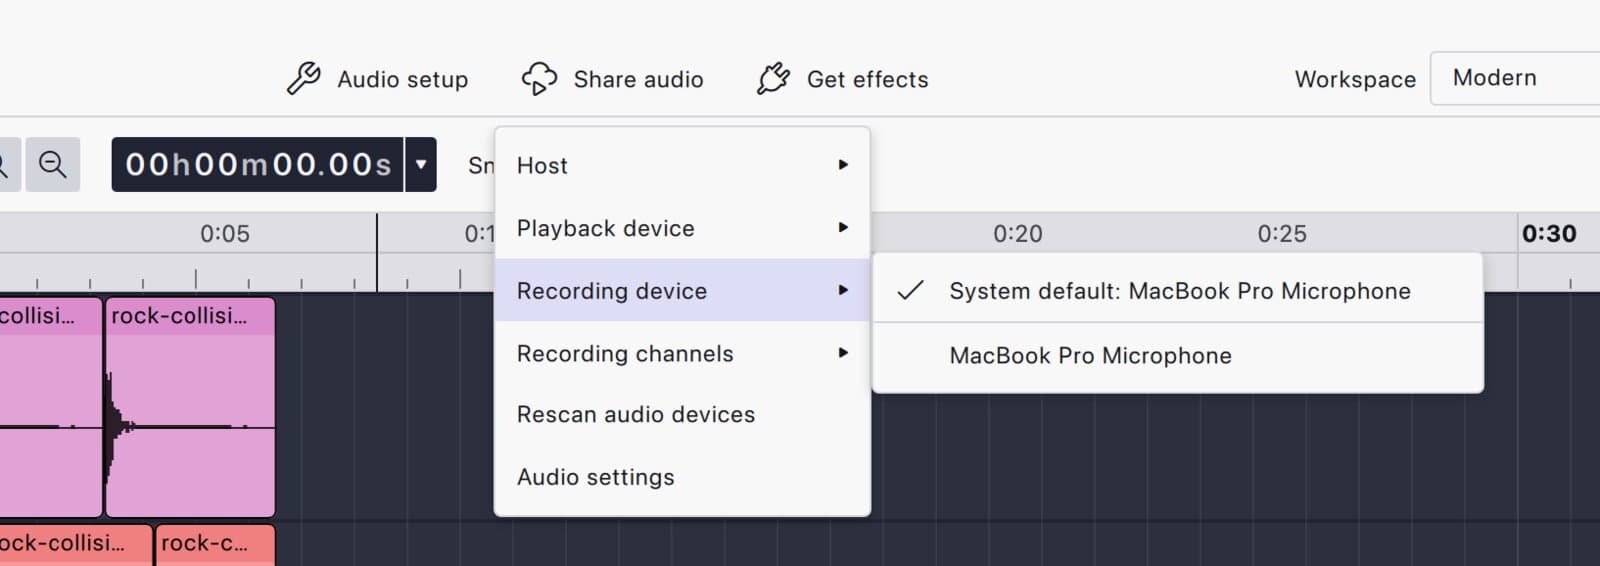The height and width of the screenshot is (566, 1600).
Task: Click the 0:05 mark on the timeline ruler
Action: 225,234
